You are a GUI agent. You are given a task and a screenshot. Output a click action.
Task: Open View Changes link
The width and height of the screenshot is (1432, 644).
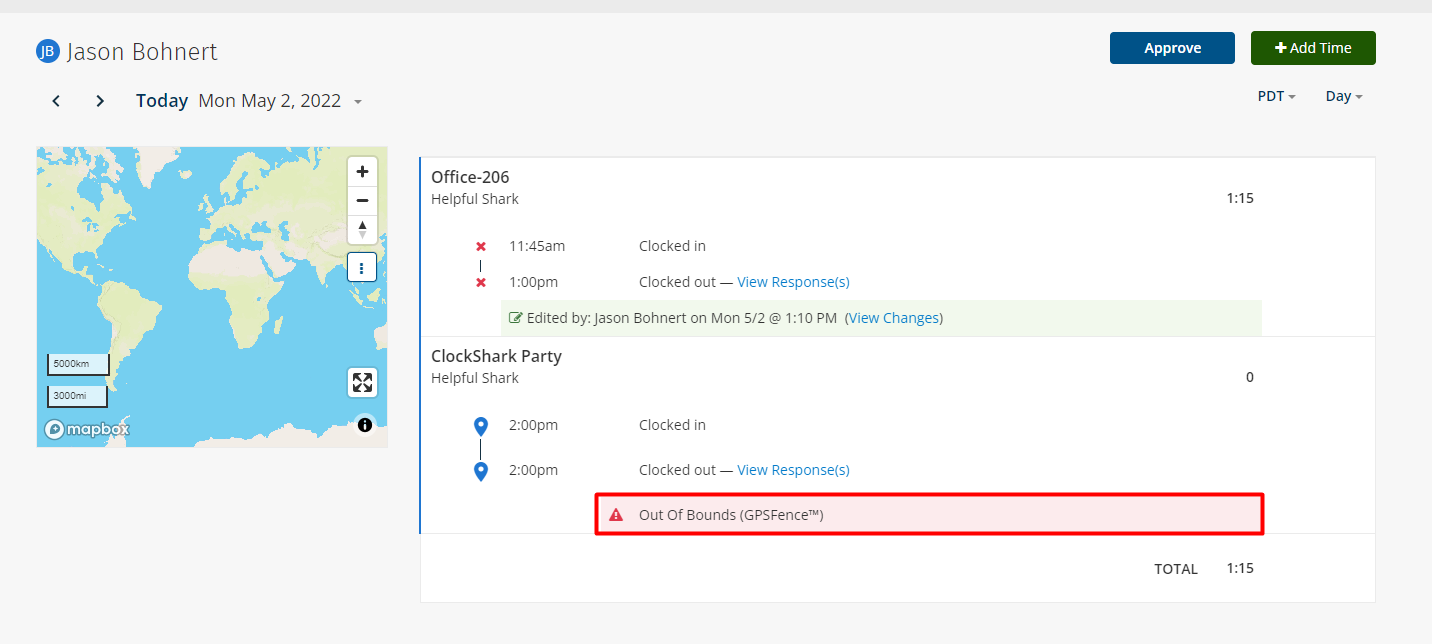point(893,318)
